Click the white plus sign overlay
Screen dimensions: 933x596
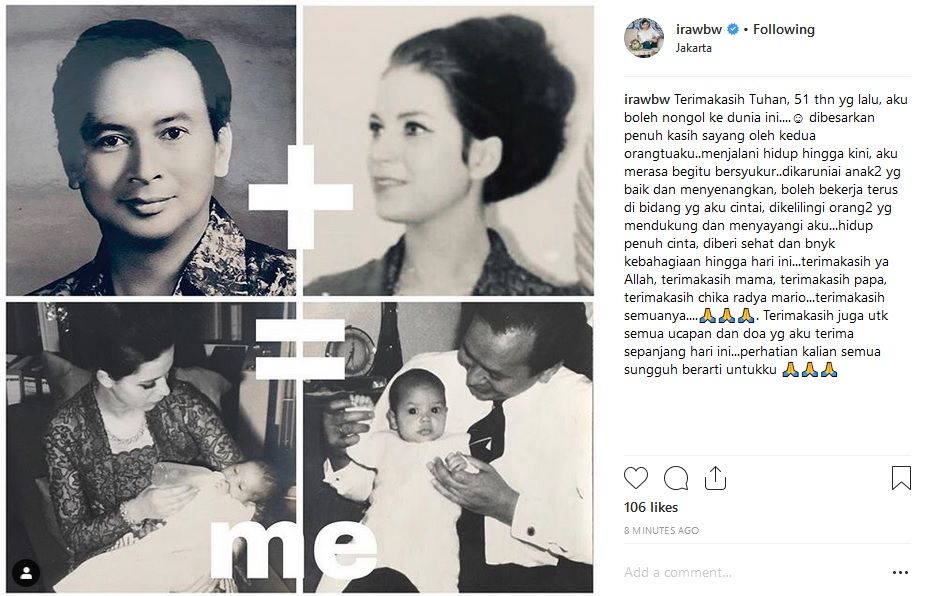(x=300, y=197)
